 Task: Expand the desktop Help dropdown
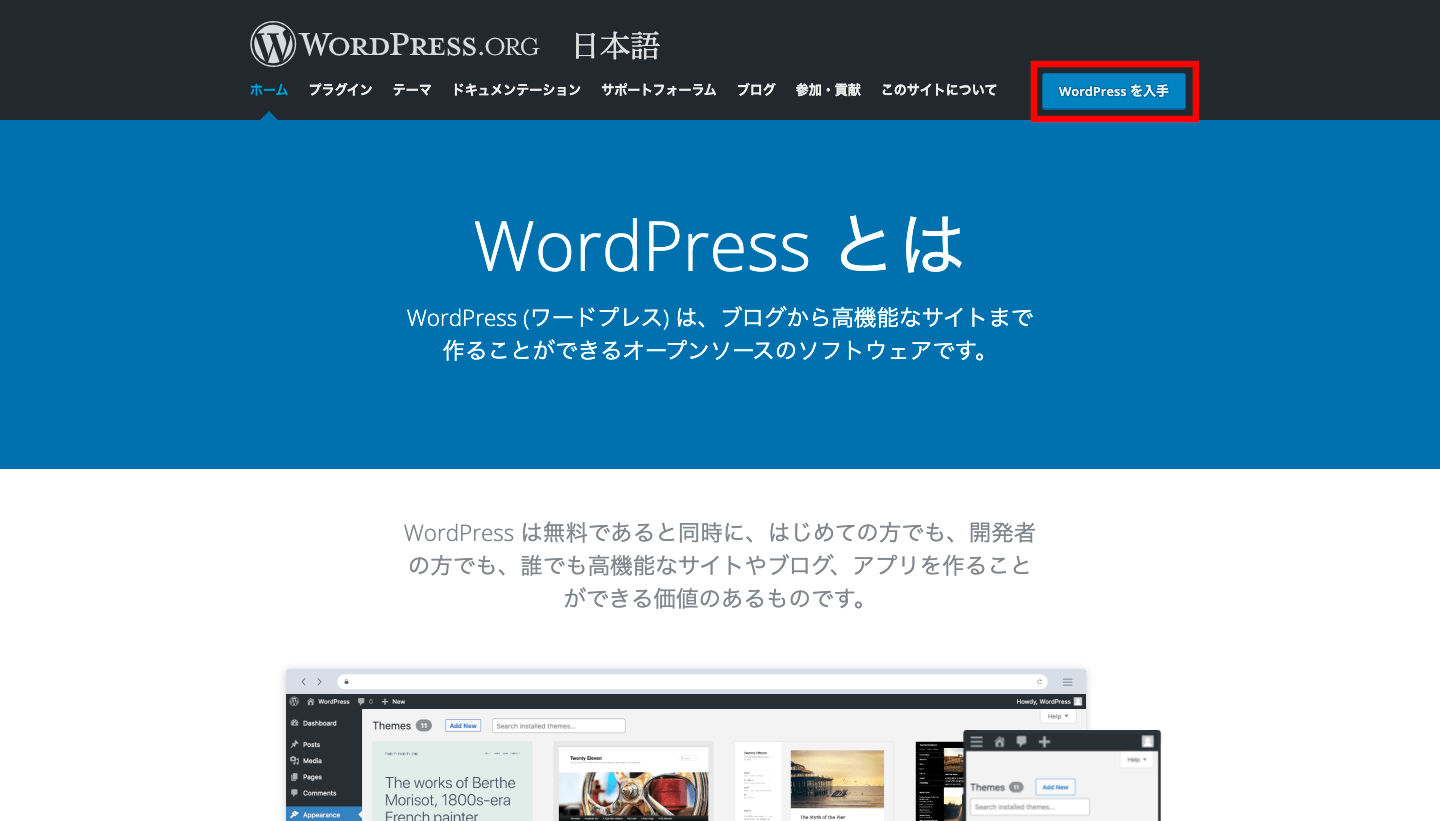pos(1058,717)
